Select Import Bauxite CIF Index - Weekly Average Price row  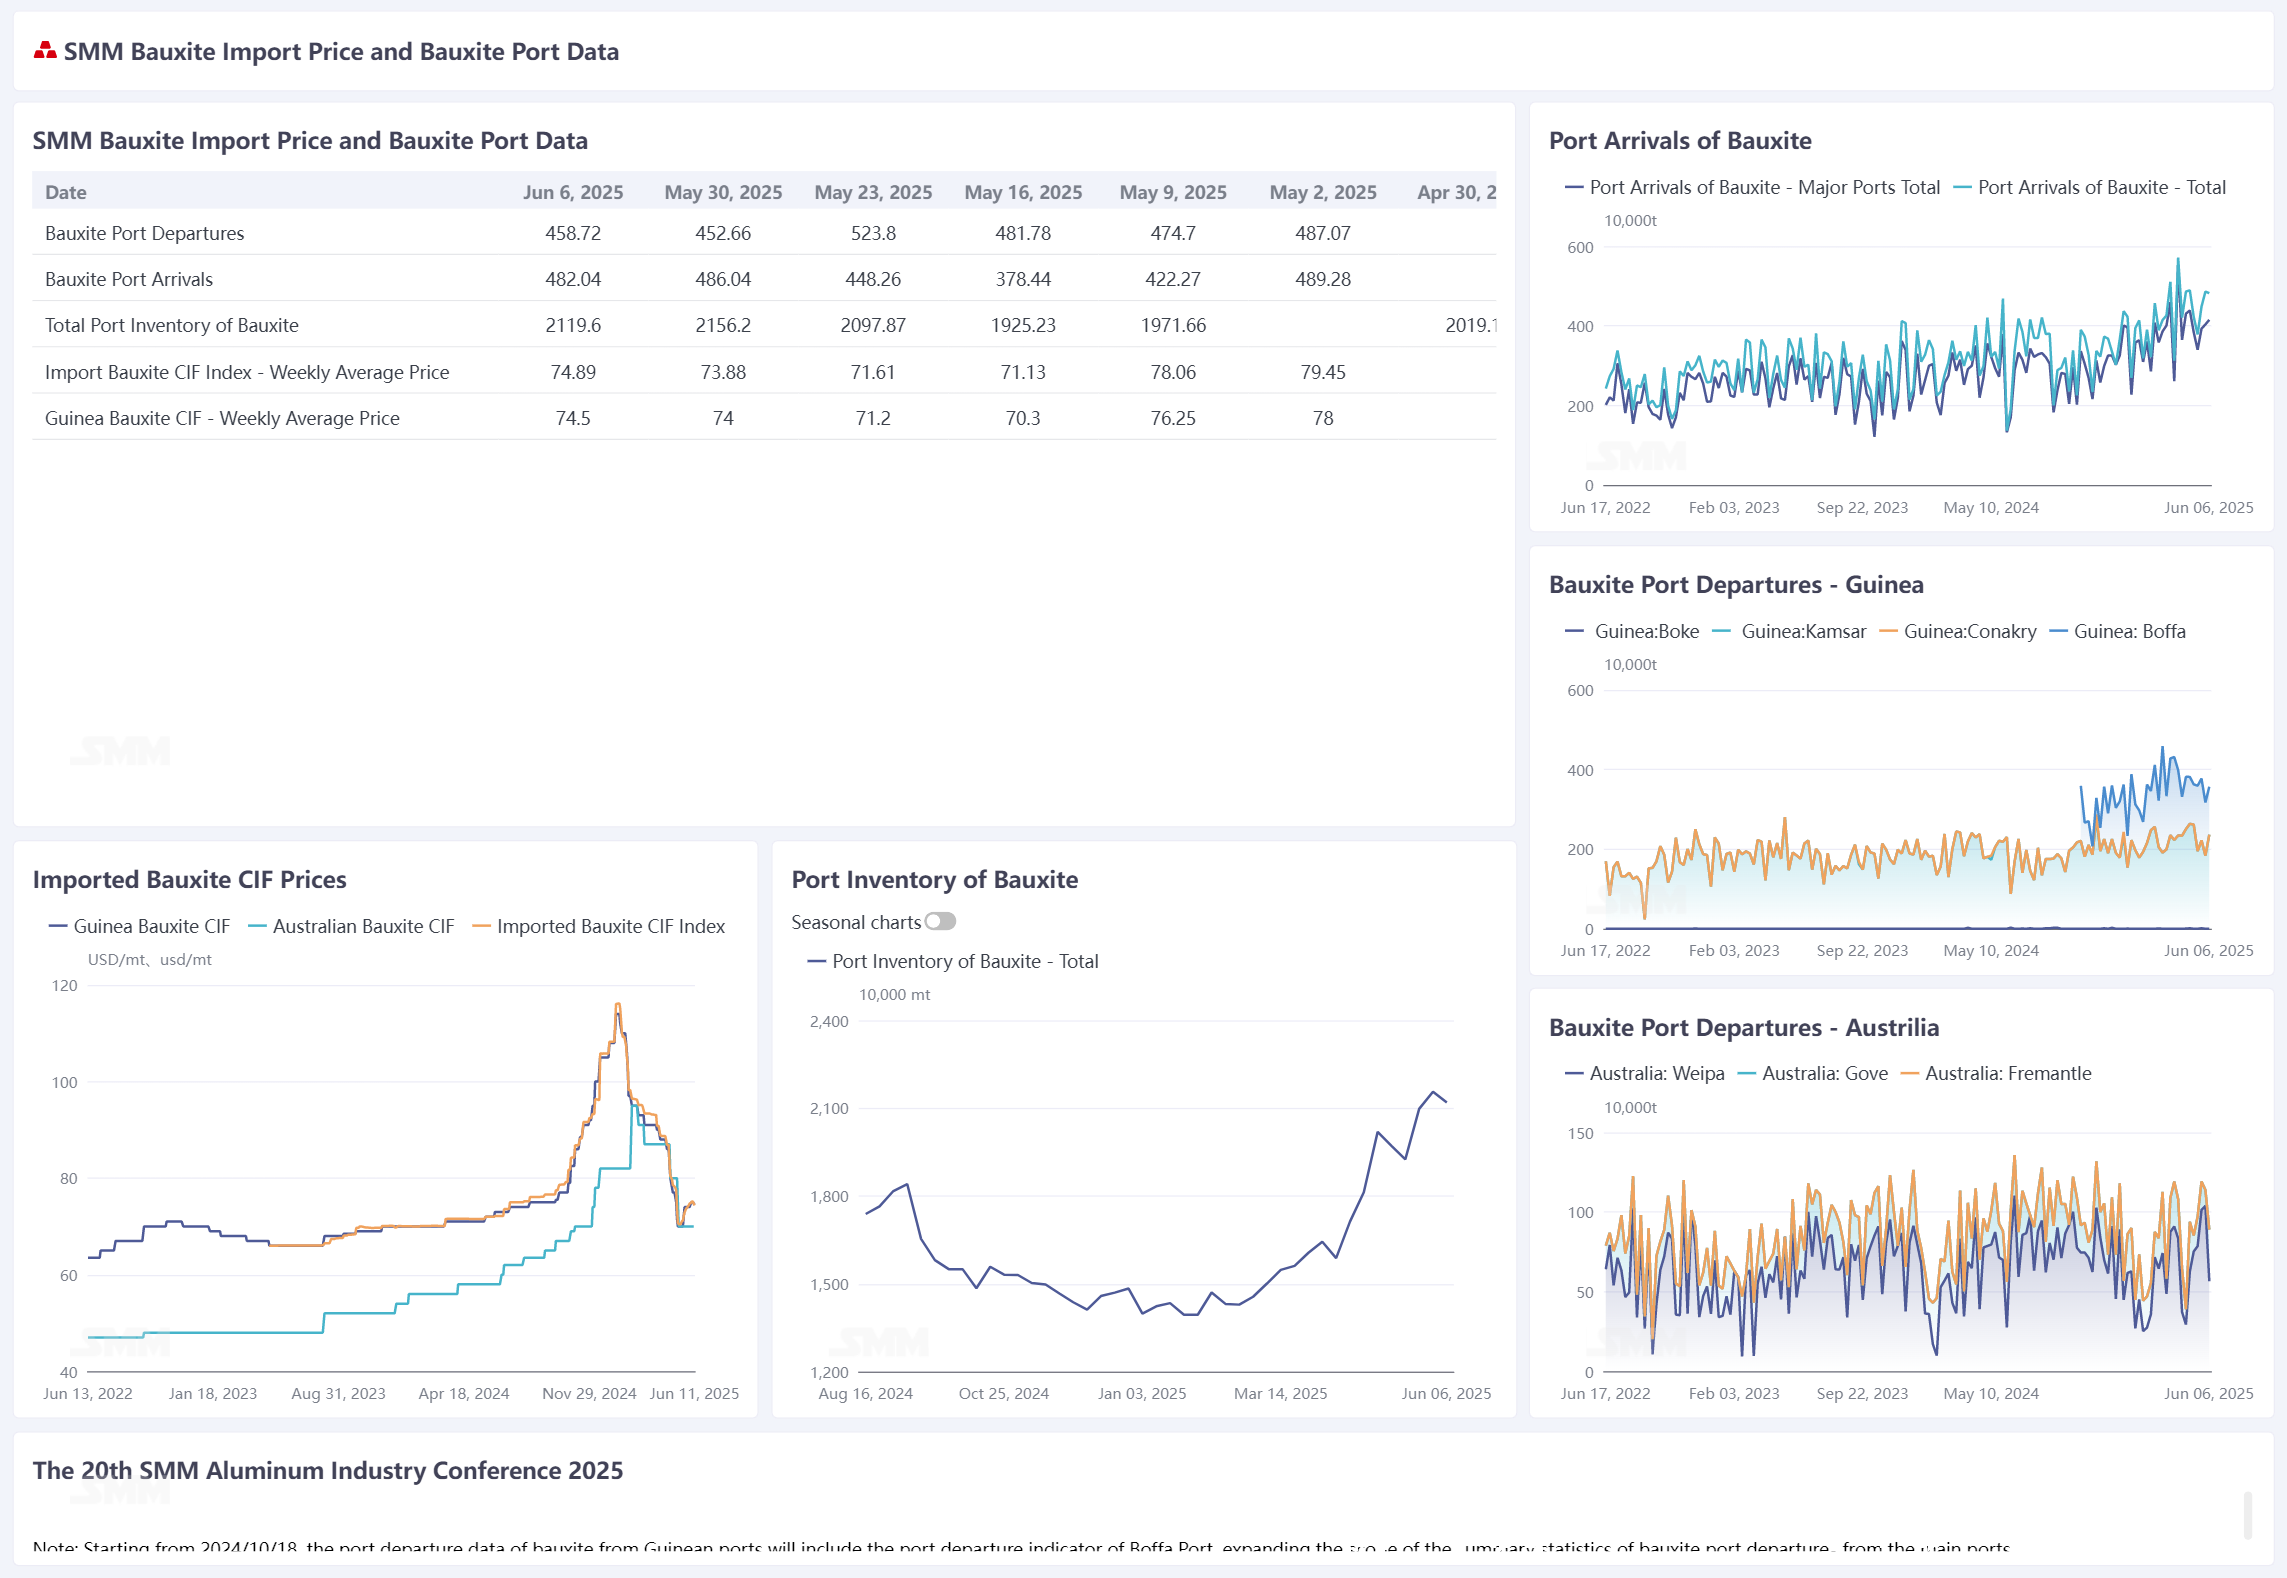point(764,372)
